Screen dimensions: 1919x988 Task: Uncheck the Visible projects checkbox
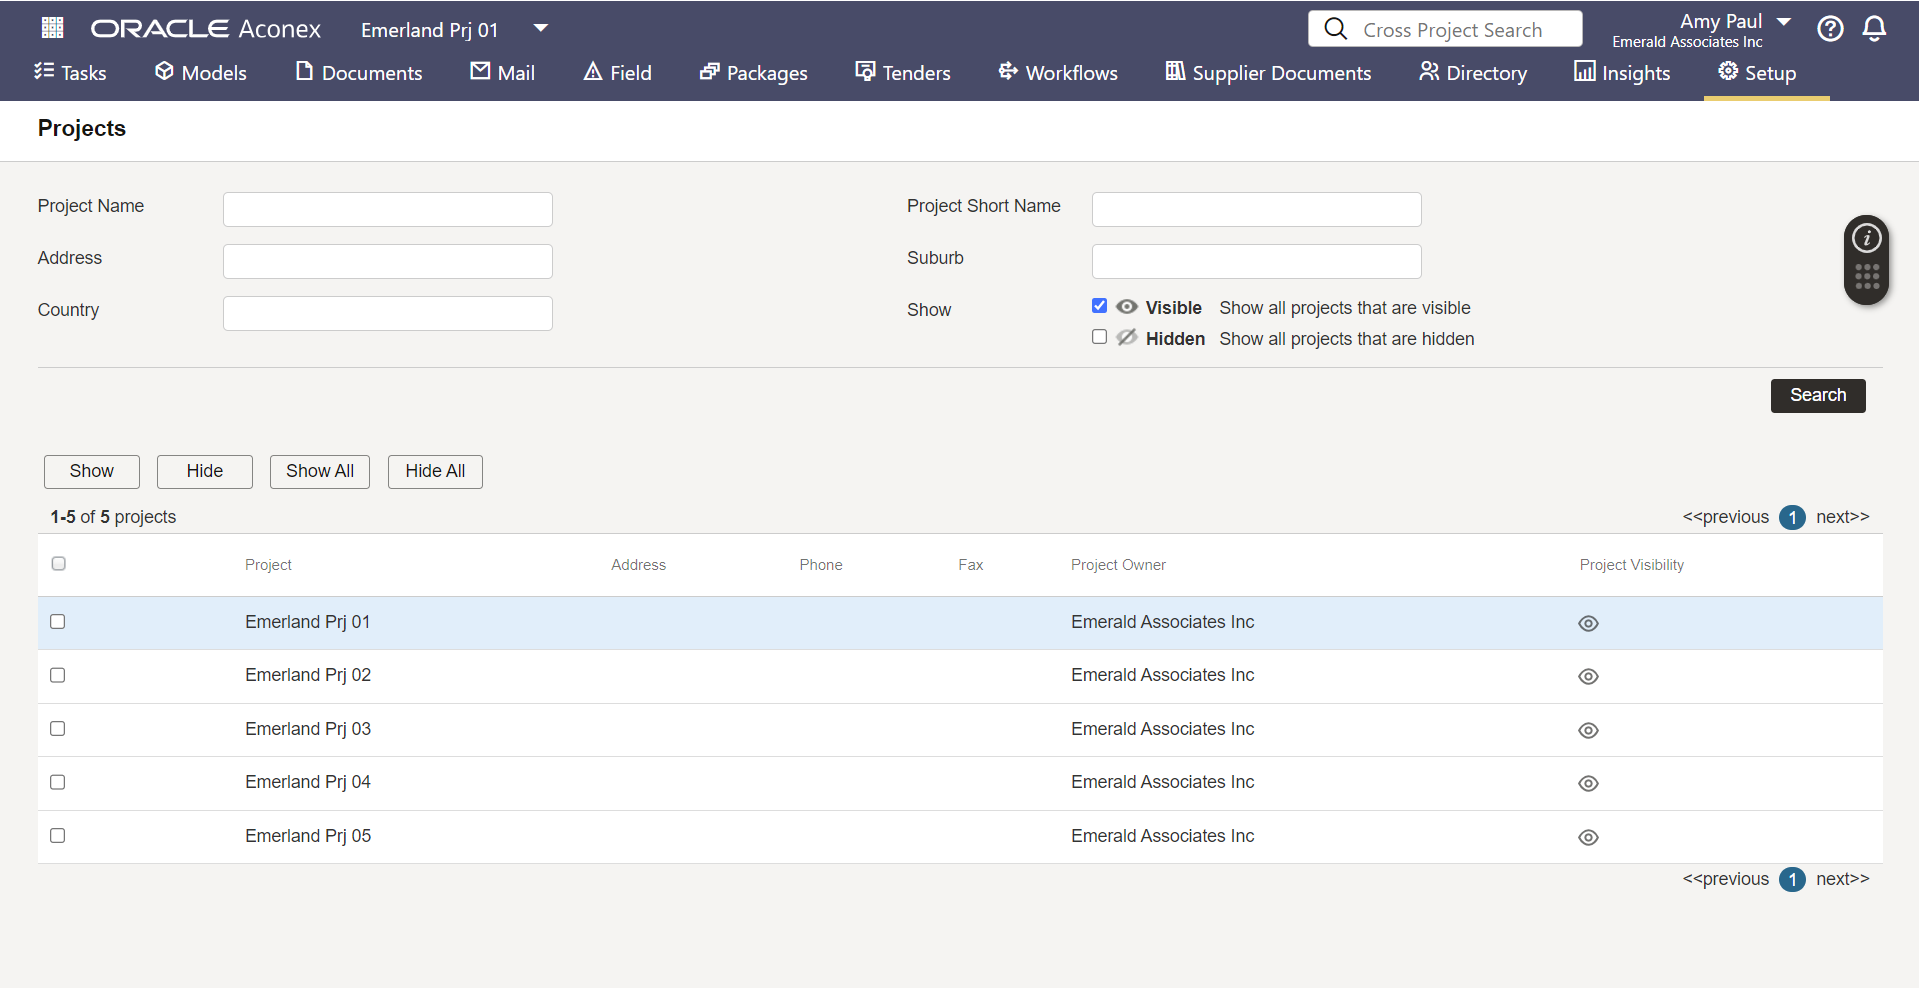(x=1099, y=306)
